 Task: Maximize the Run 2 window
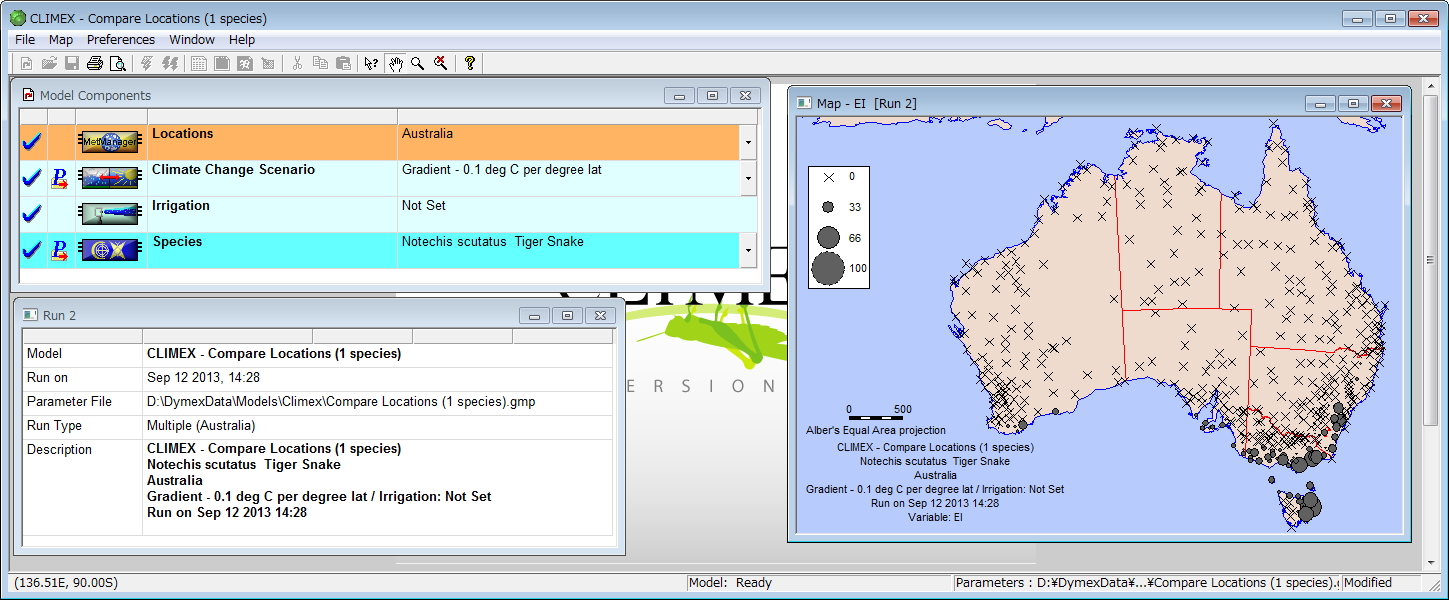(567, 316)
